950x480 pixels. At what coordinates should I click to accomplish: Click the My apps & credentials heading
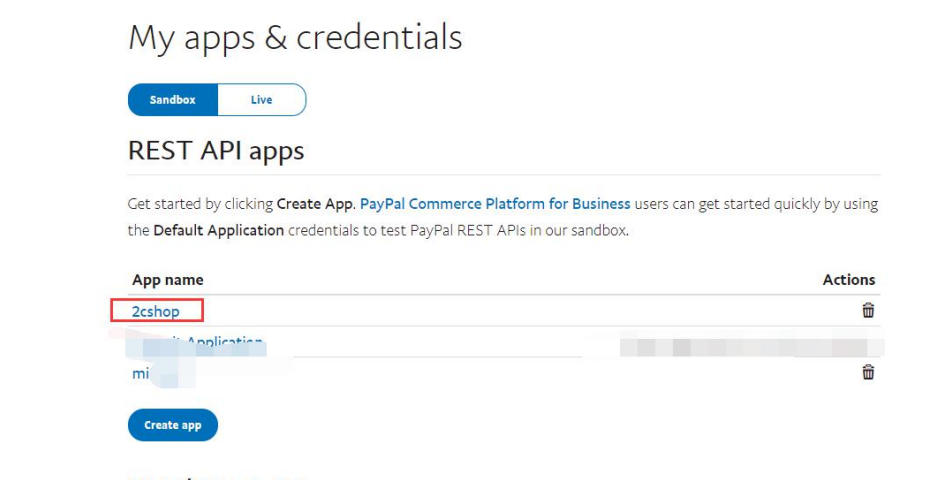tap(295, 38)
